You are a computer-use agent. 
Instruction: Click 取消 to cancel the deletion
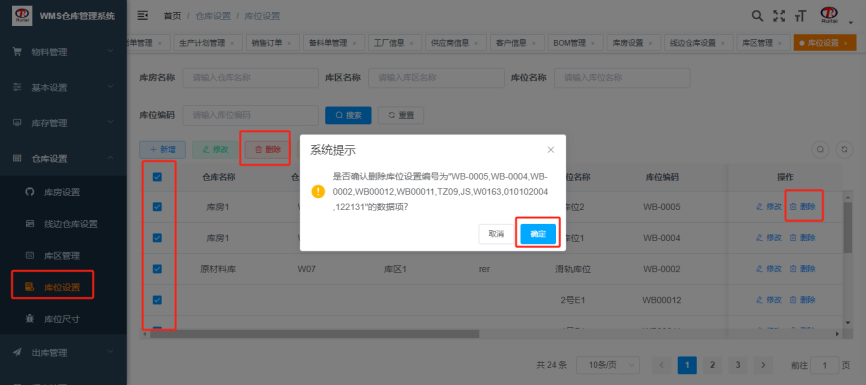click(x=496, y=234)
